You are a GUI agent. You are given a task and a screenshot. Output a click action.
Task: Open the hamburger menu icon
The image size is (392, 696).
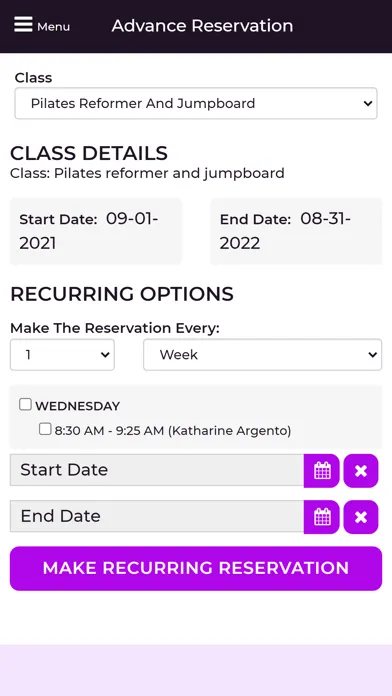click(x=23, y=24)
